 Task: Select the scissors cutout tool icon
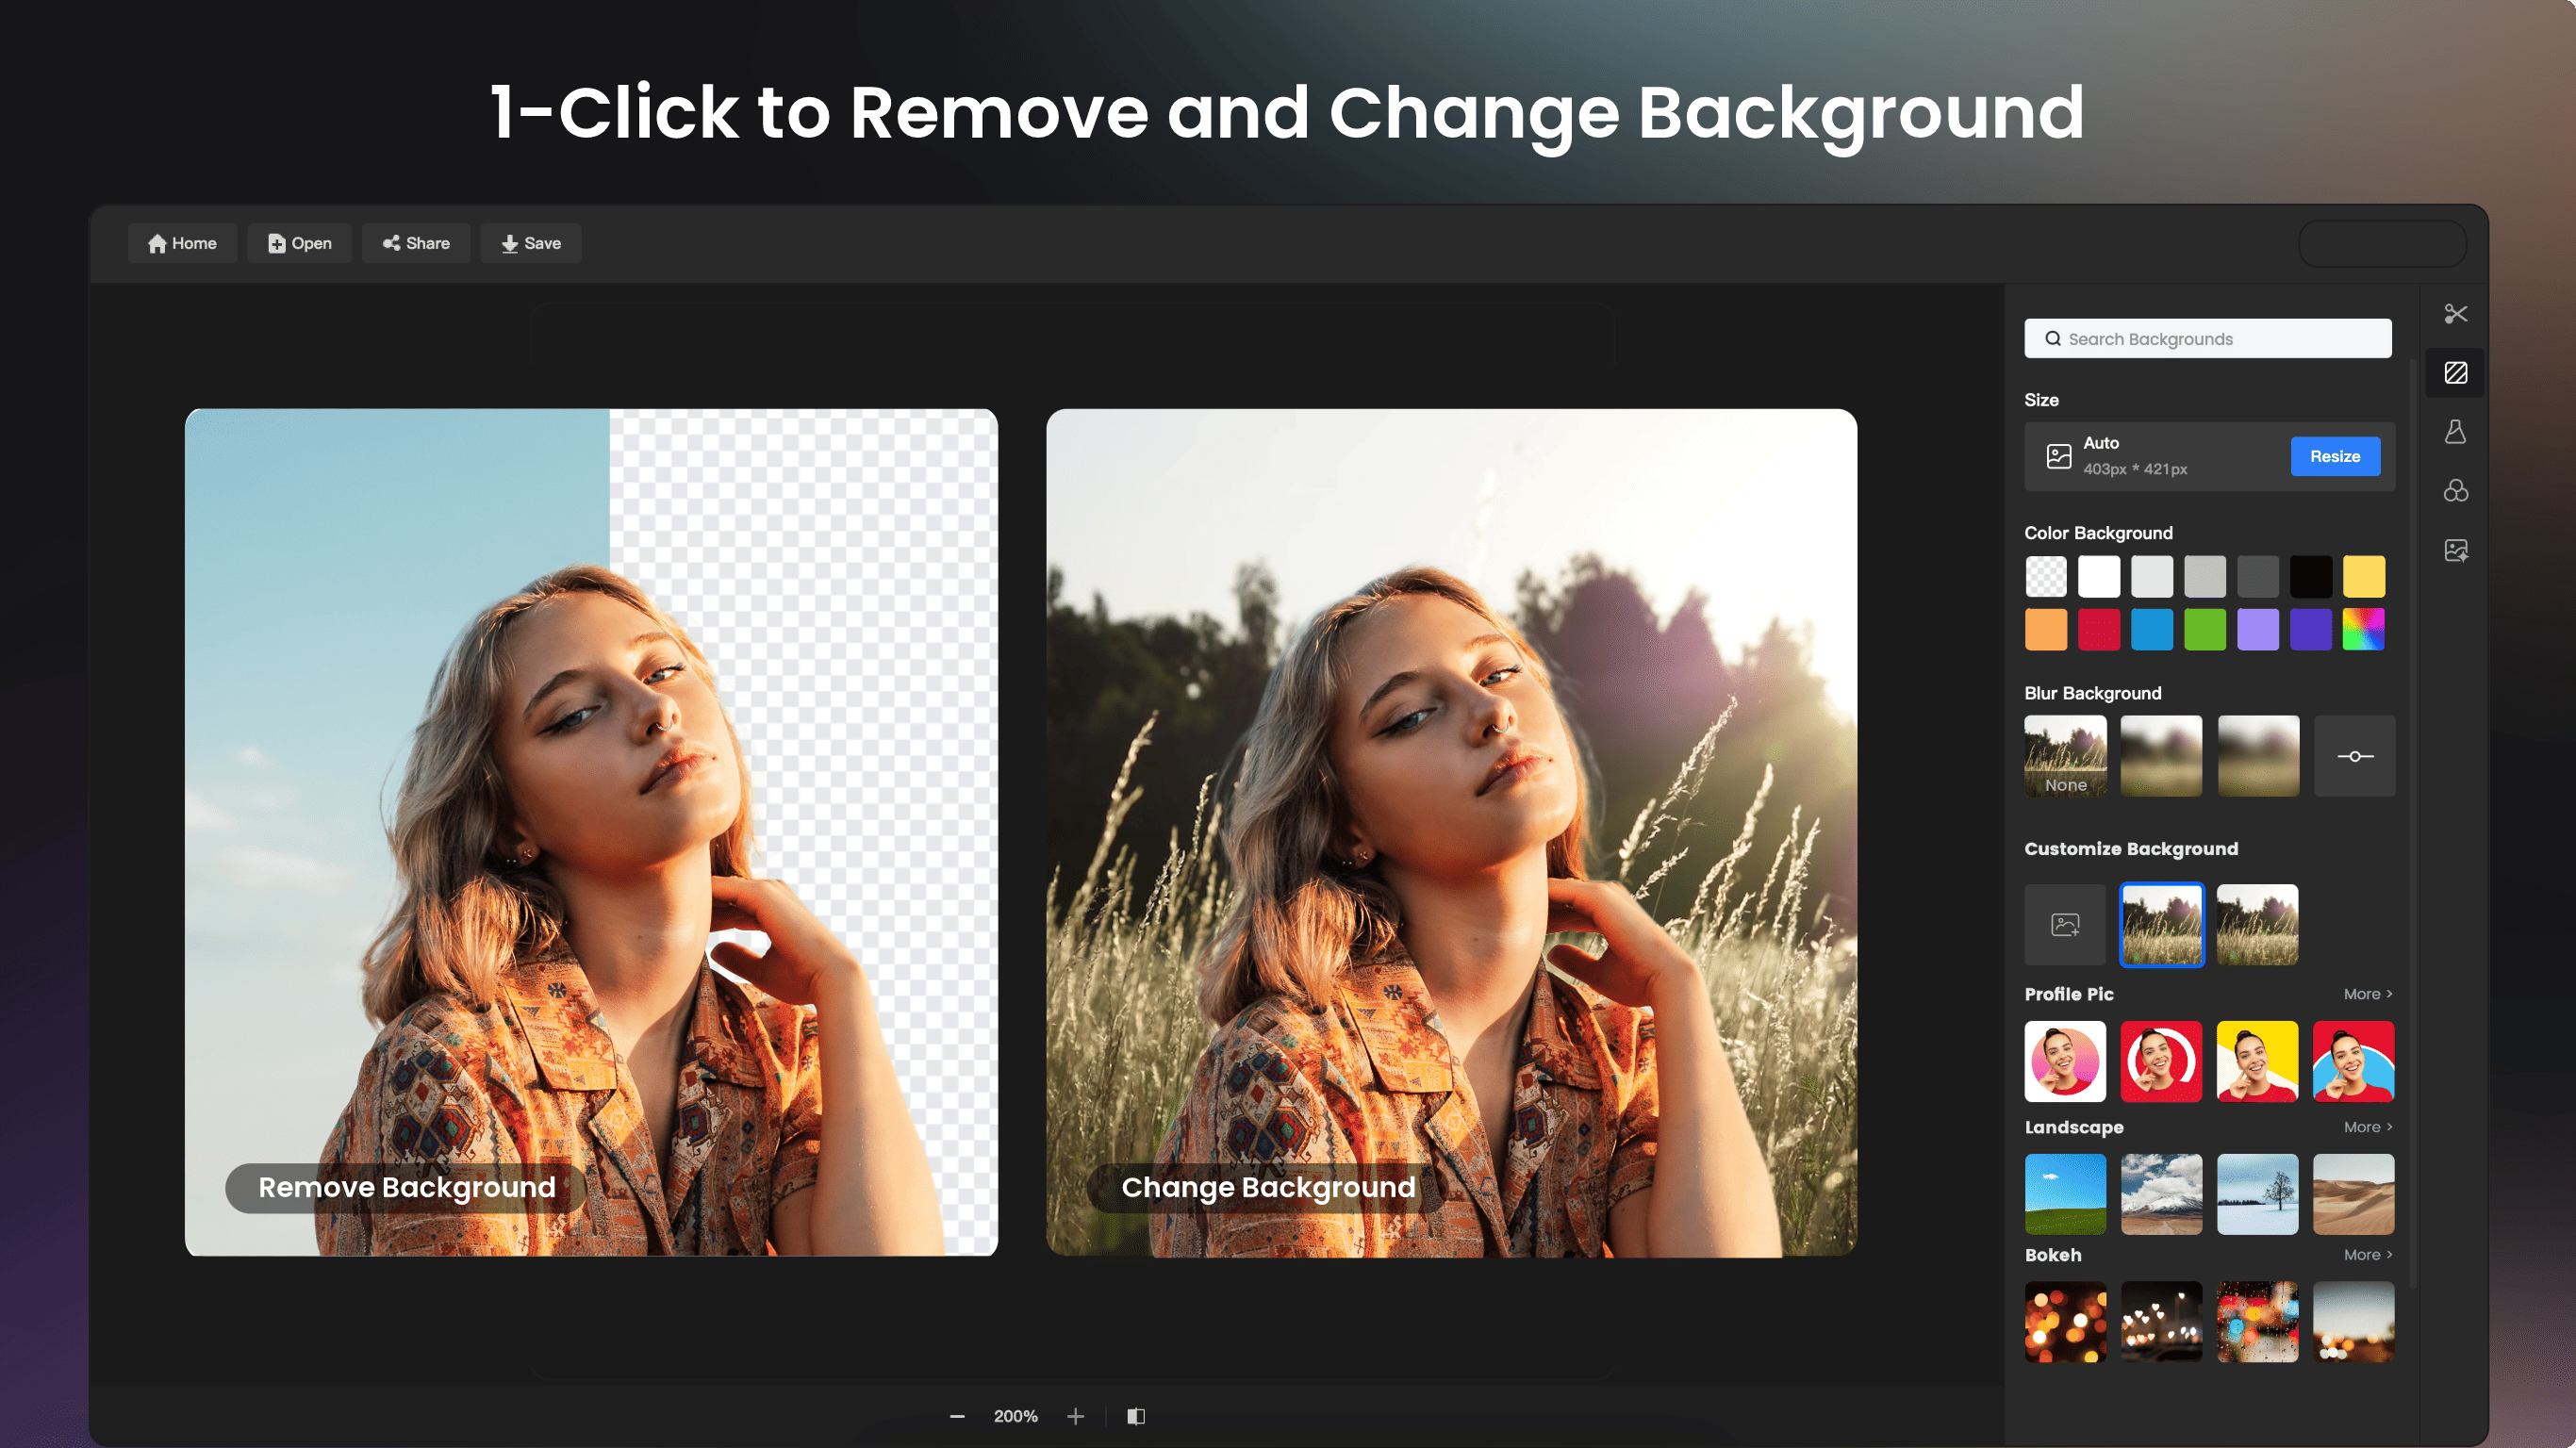(x=2455, y=314)
